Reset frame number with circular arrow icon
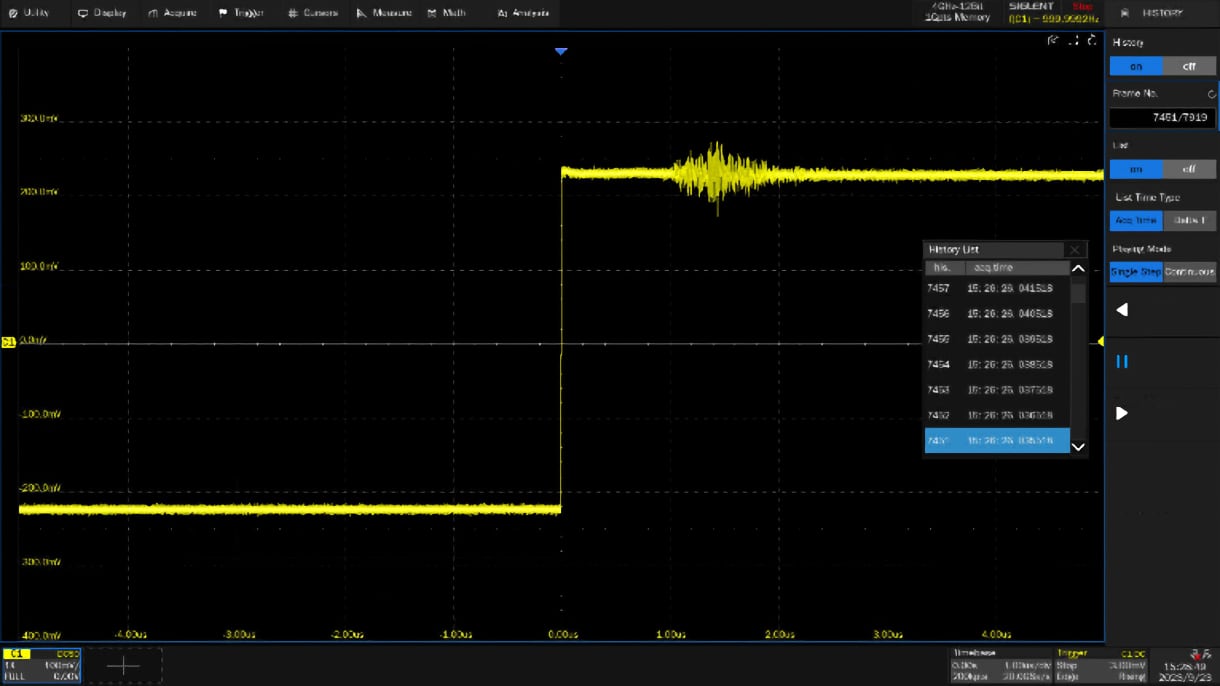 [1211, 94]
